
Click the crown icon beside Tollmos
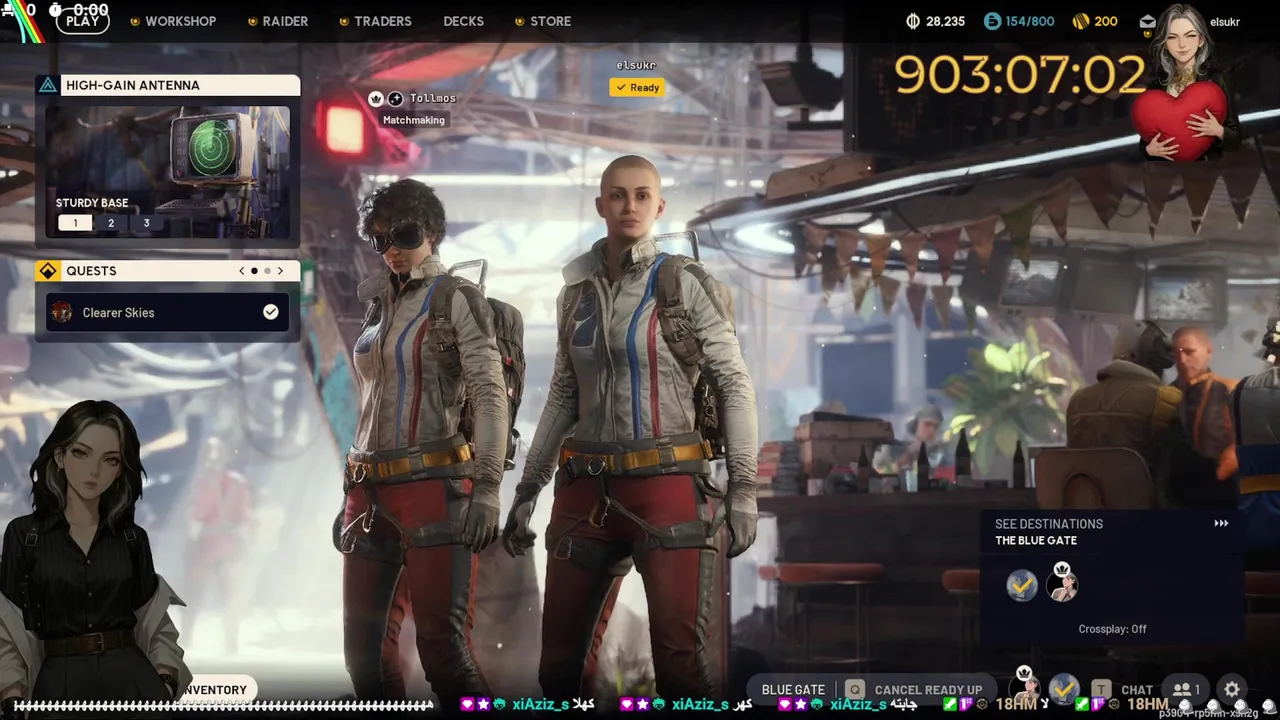point(376,98)
